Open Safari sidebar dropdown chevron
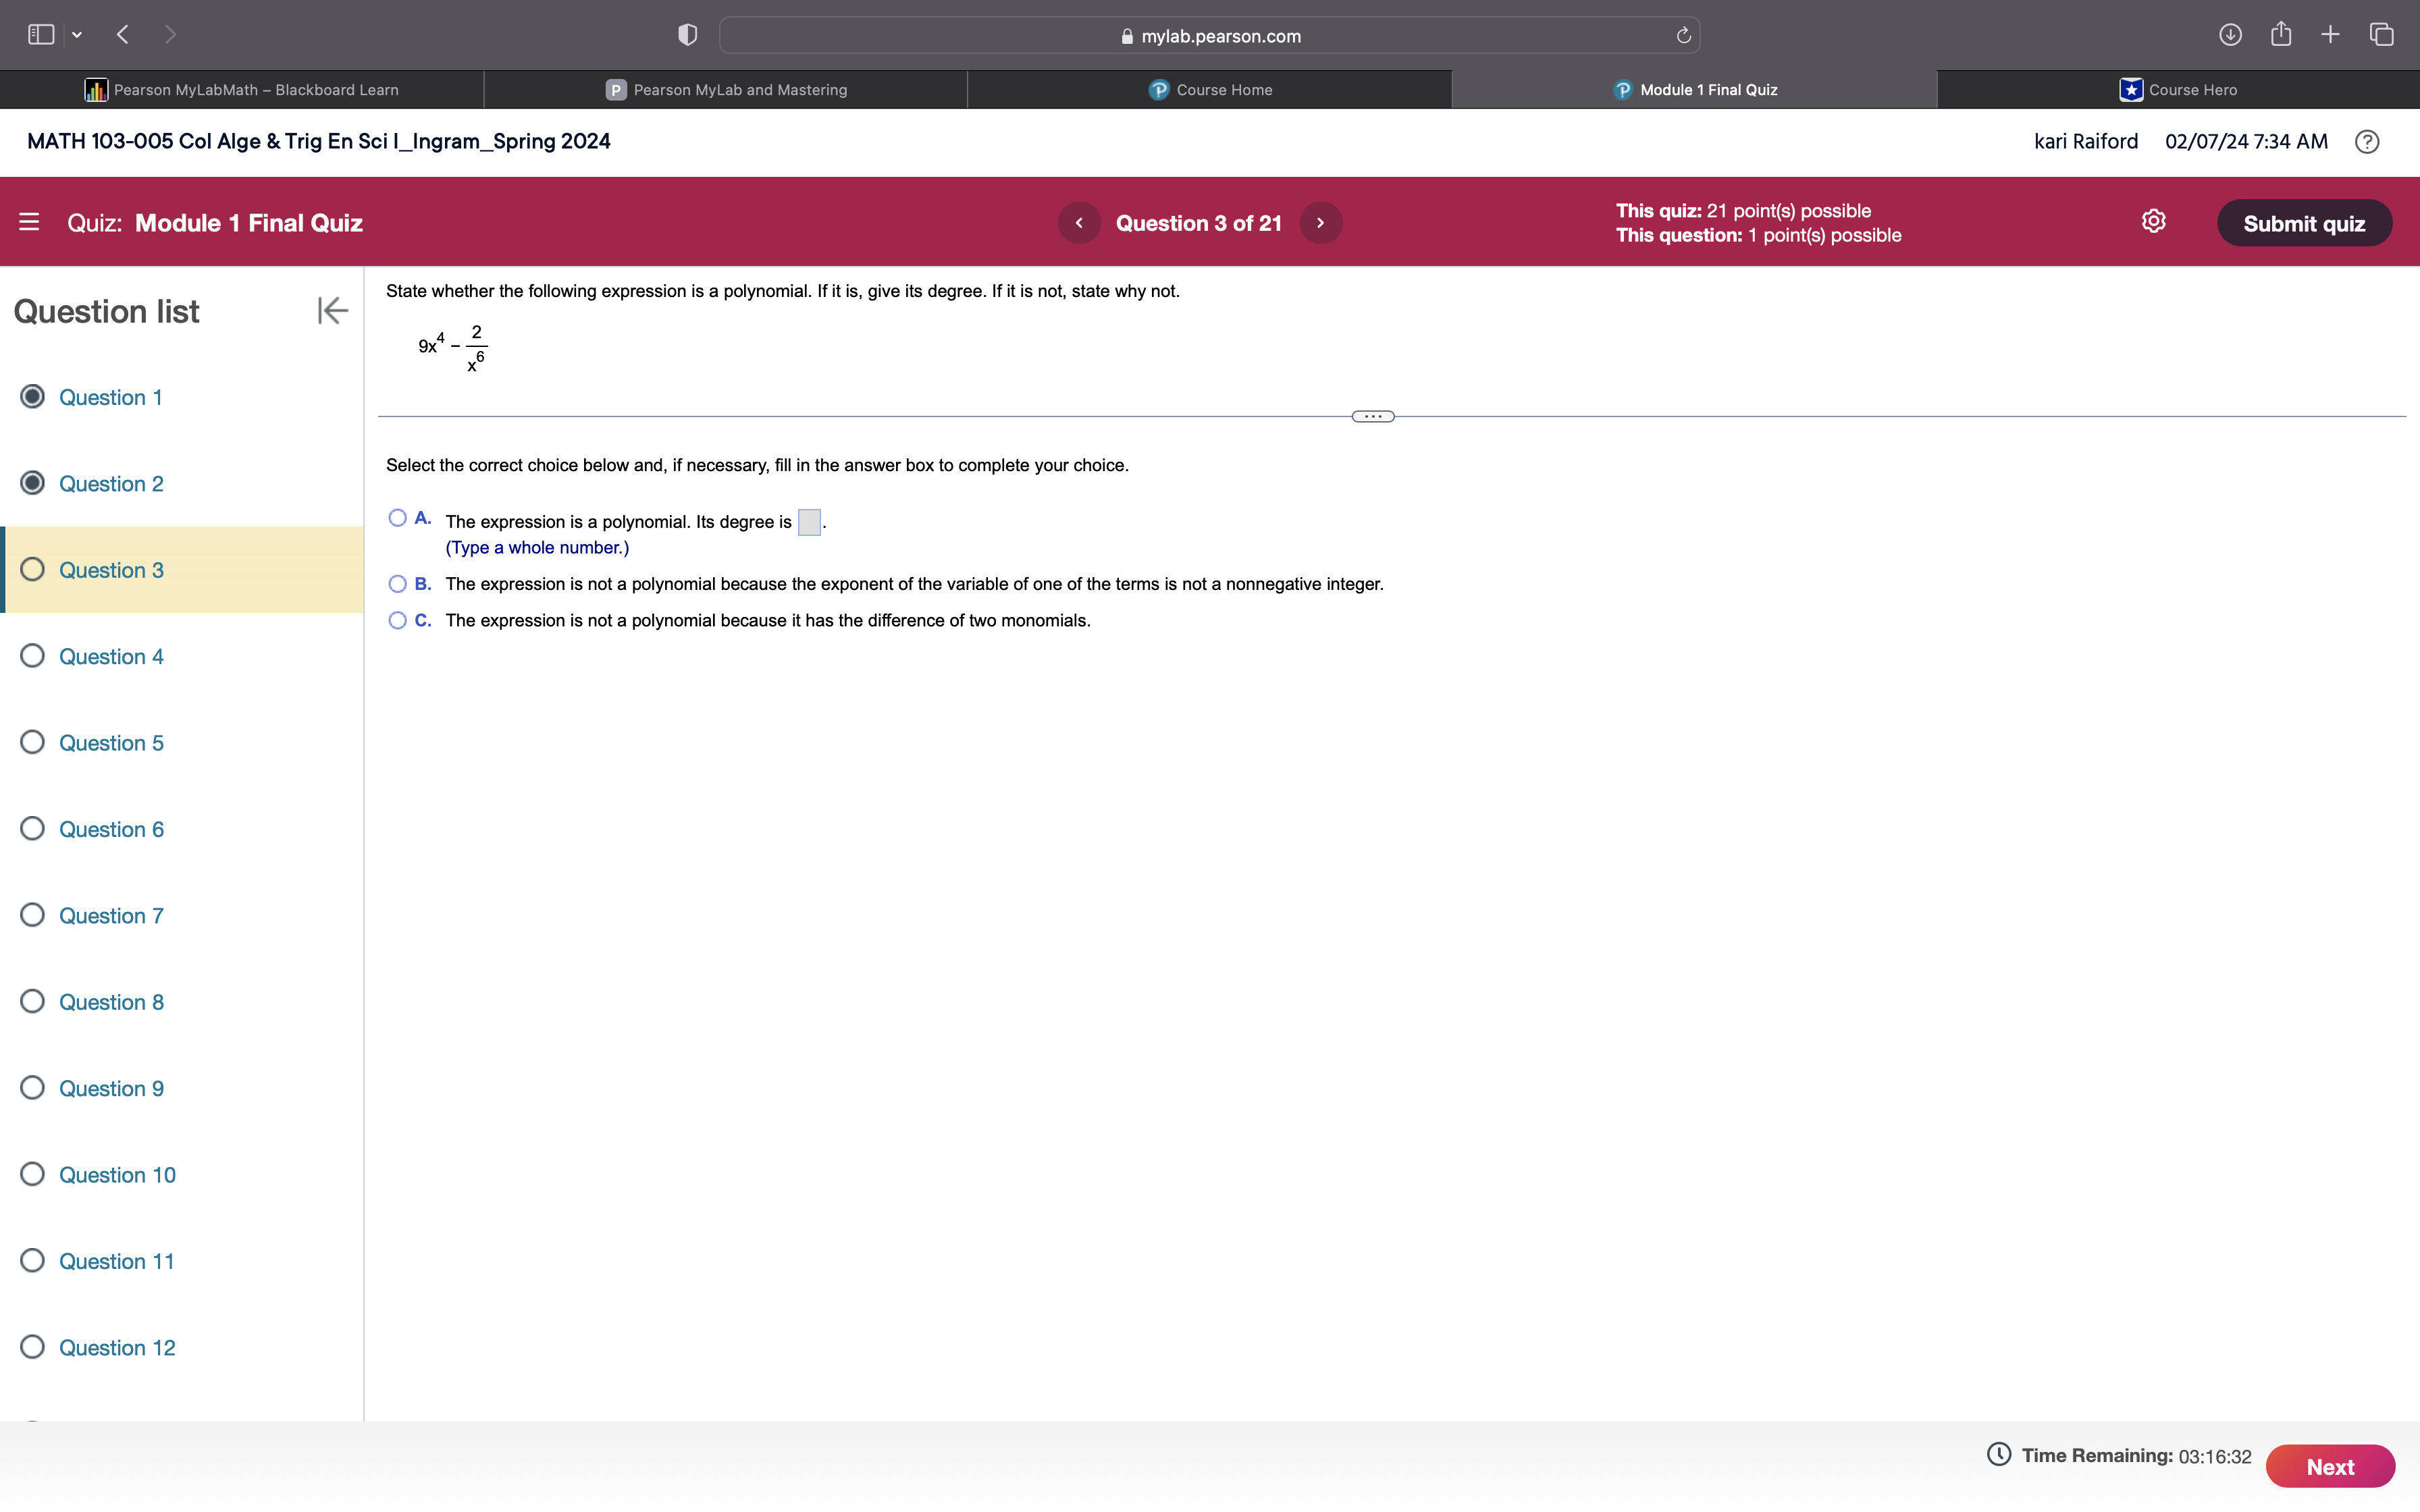The height and width of the screenshot is (1512, 2420). point(77,35)
